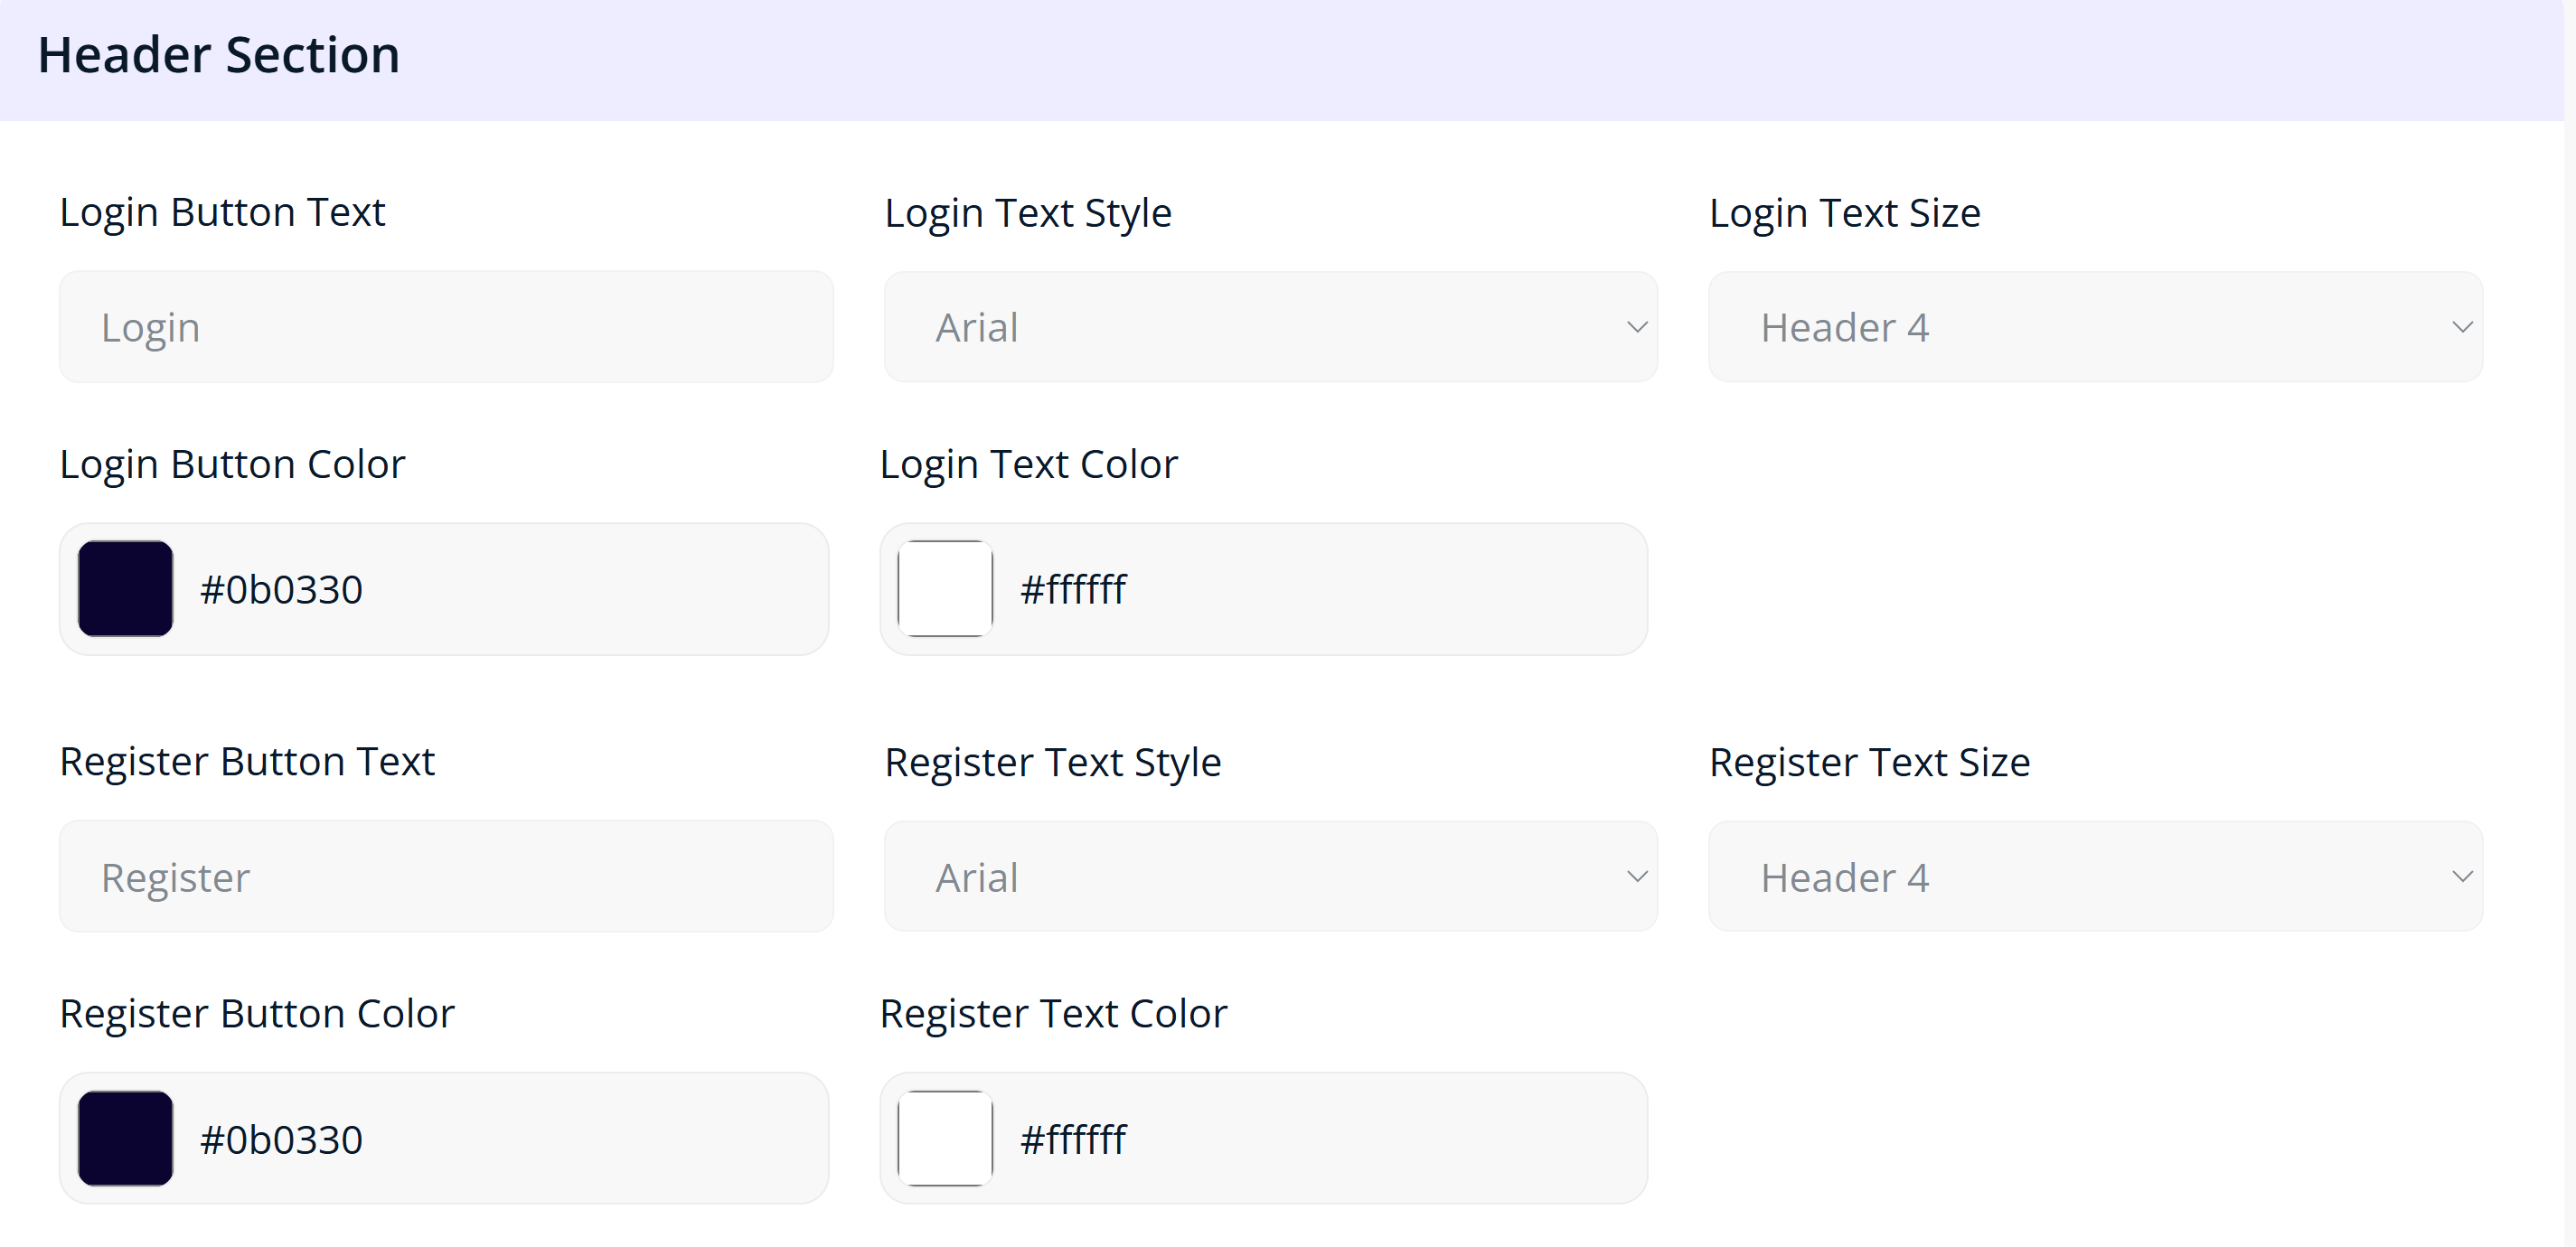
Task: Open the Login Text Style dropdown
Action: pos(1270,326)
